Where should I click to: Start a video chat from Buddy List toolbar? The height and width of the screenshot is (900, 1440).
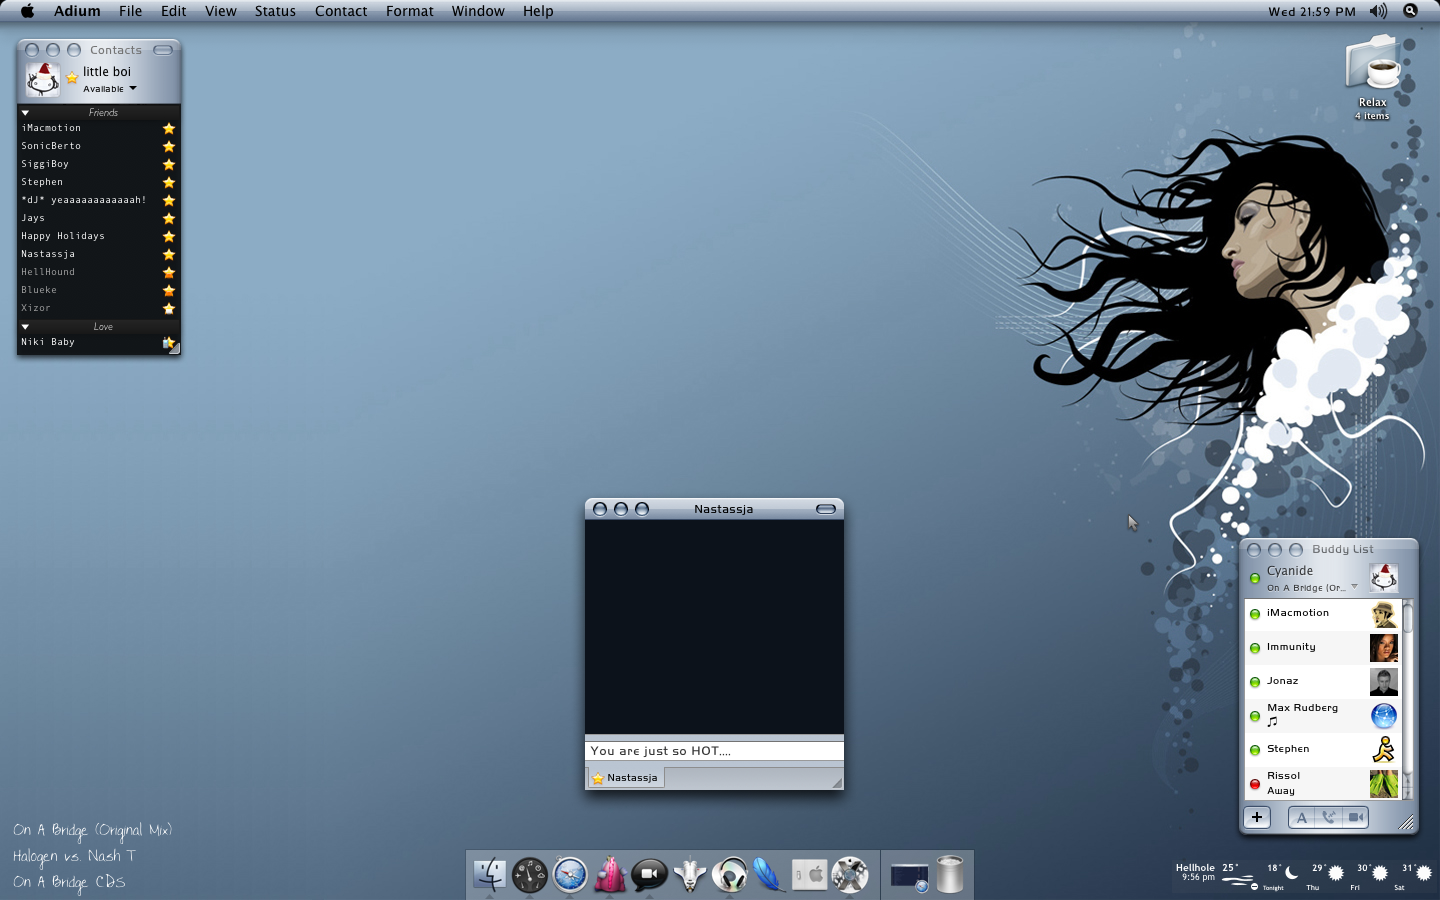click(1355, 817)
